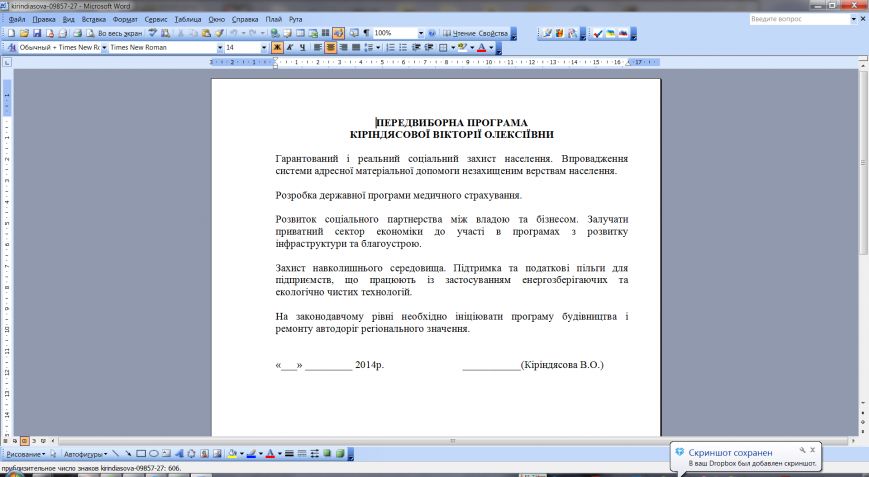Toggle underline formatting
This screenshot has width=869, height=477.
coord(303,48)
